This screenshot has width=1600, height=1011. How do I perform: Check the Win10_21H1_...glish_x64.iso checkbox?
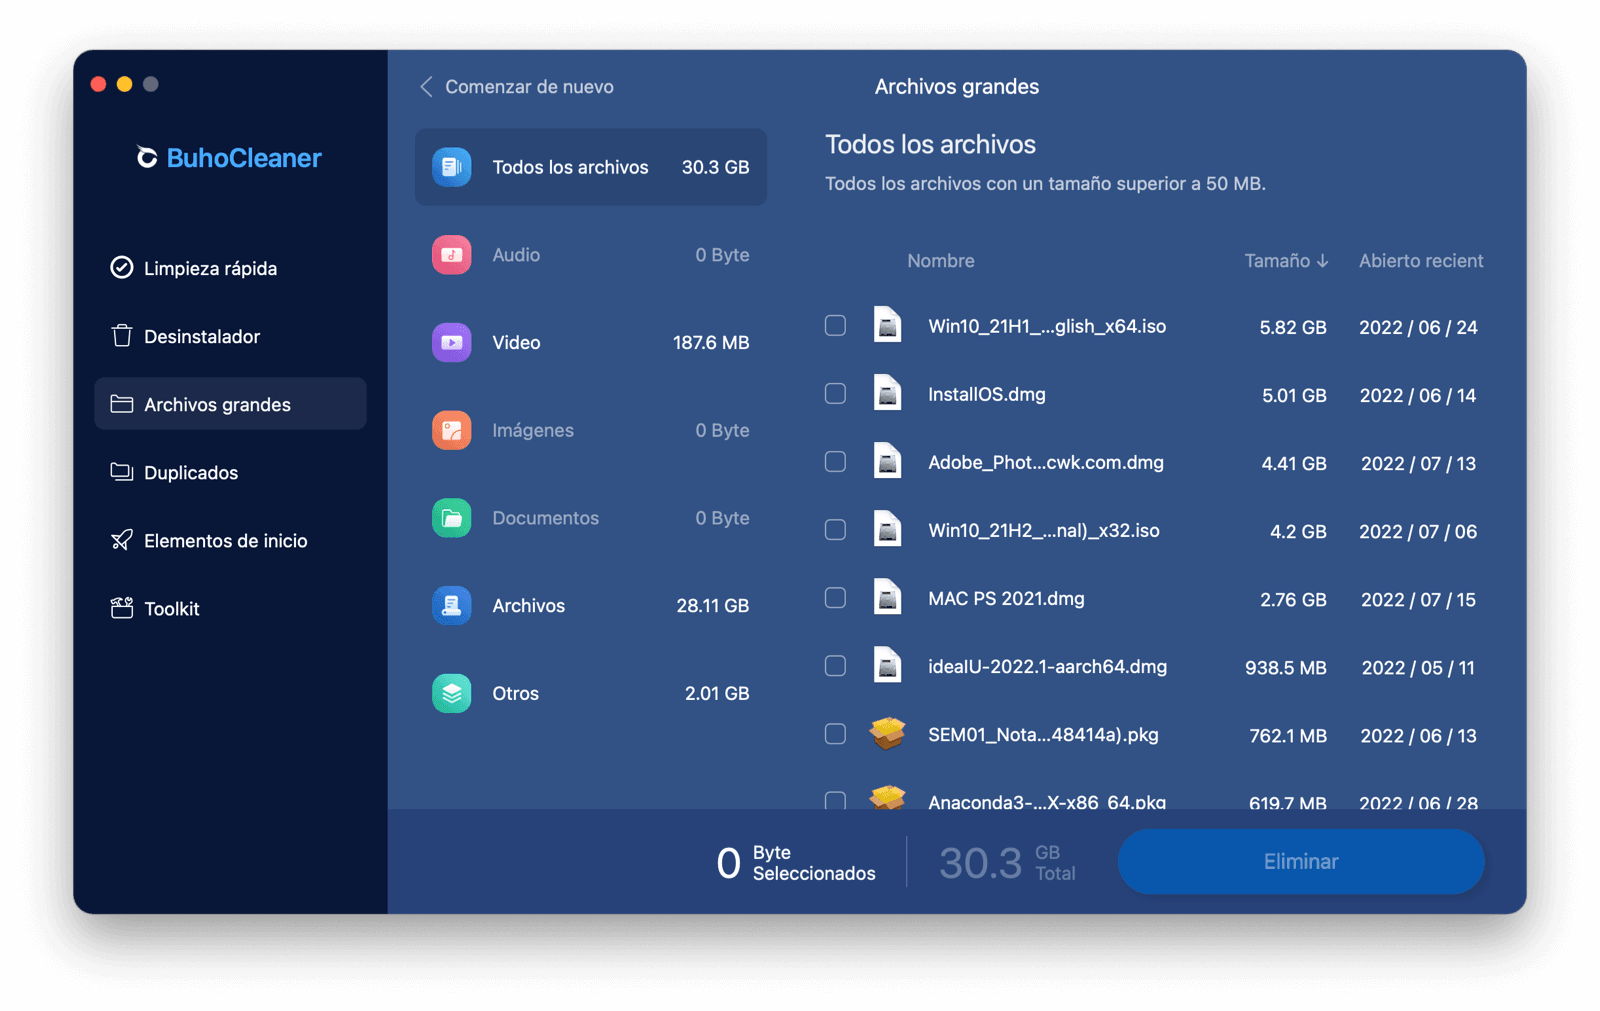click(835, 326)
